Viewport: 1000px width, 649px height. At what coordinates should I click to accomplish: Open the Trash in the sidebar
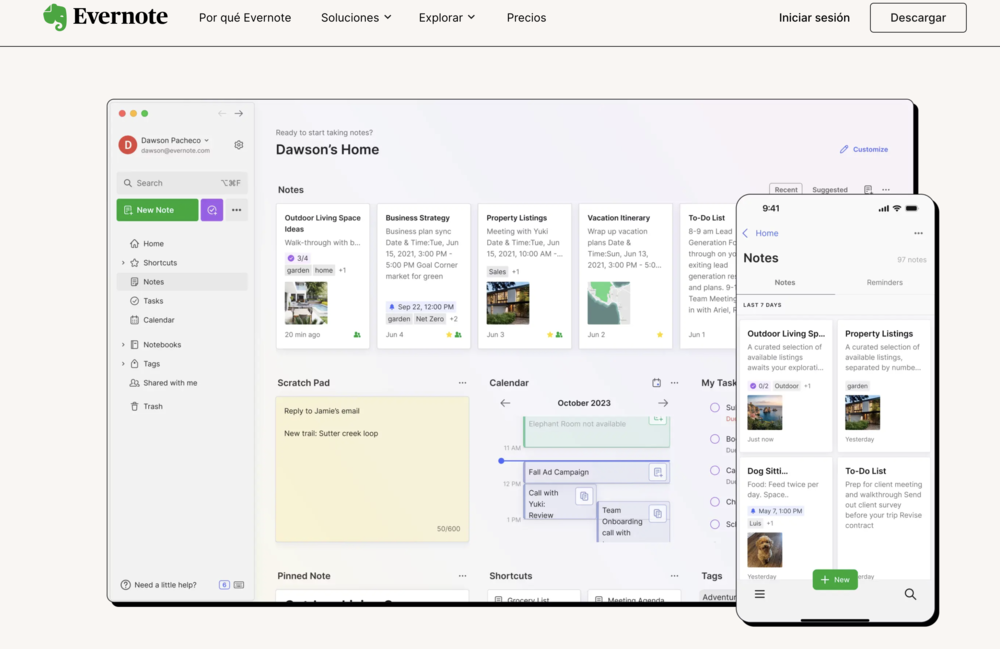(x=152, y=406)
